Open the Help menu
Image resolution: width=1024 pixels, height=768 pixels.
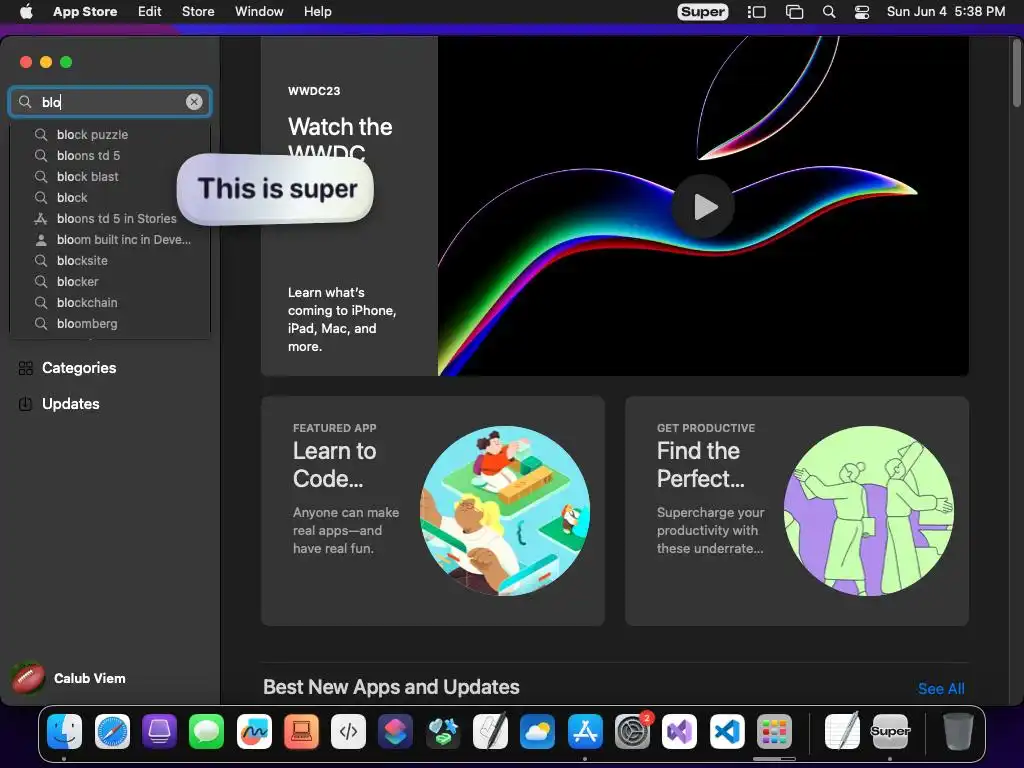tap(317, 12)
